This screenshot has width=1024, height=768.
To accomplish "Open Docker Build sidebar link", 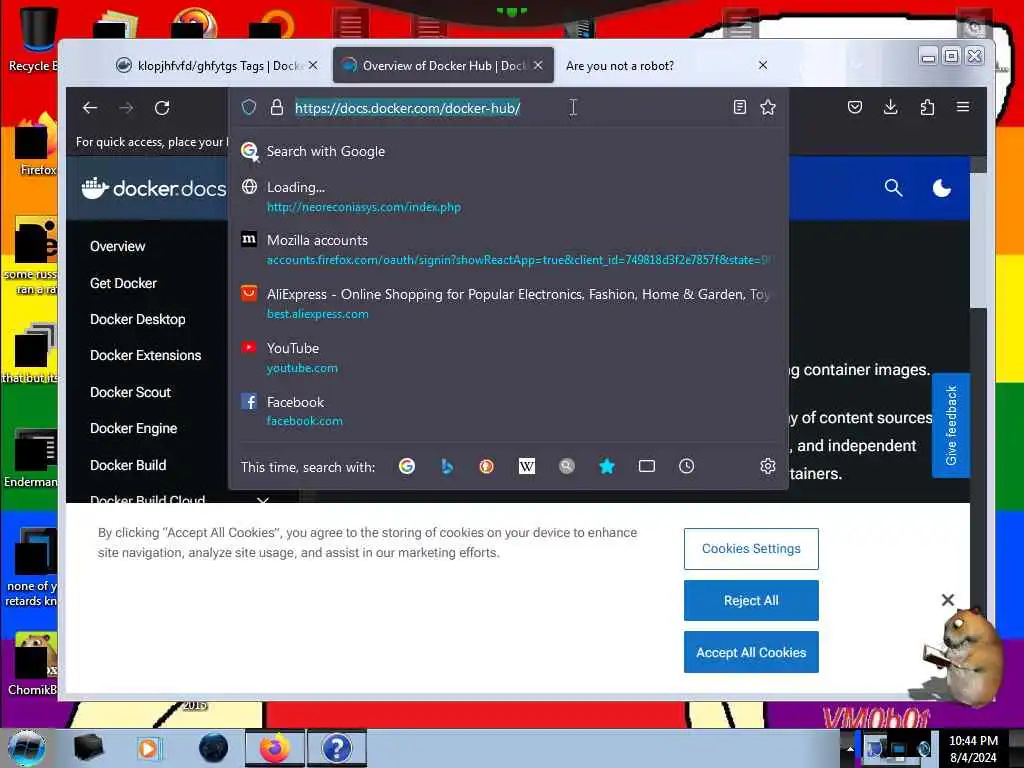I will [128, 465].
